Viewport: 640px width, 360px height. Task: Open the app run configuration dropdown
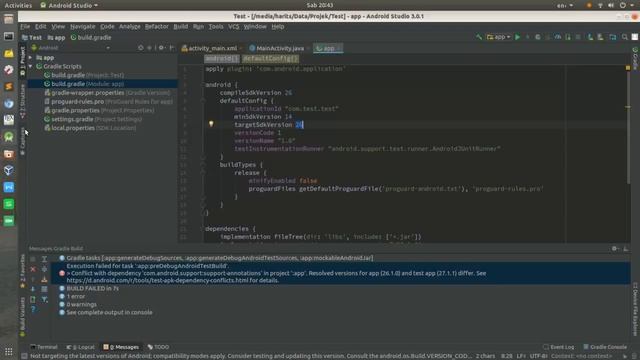tap(498, 37)
